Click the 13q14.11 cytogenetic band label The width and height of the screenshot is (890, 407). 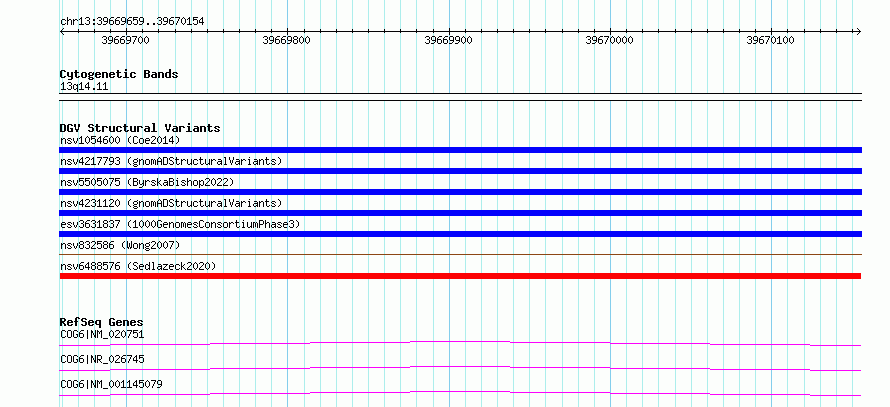[x=84, y=86]
